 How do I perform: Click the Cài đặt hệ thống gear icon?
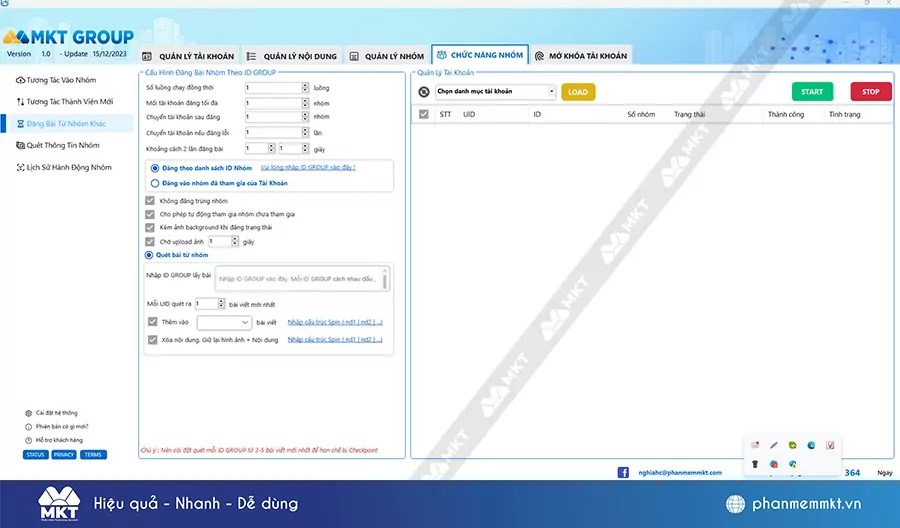pyautogui.click(x=28, y=412)
